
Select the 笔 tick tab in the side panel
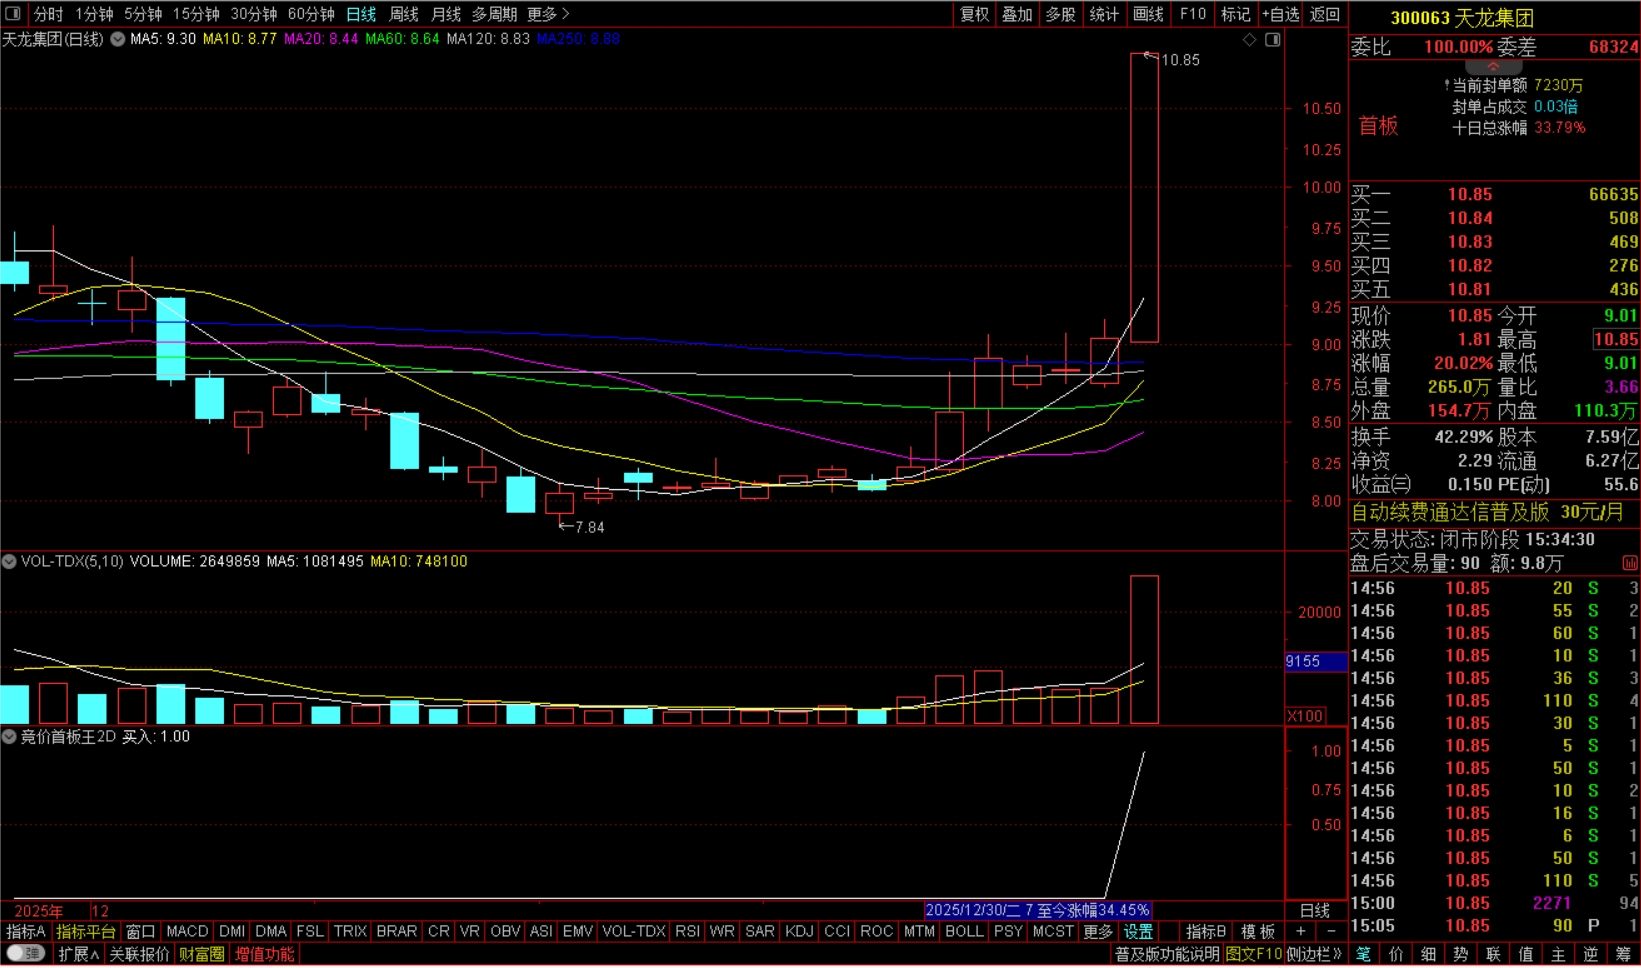point(1363,954)
